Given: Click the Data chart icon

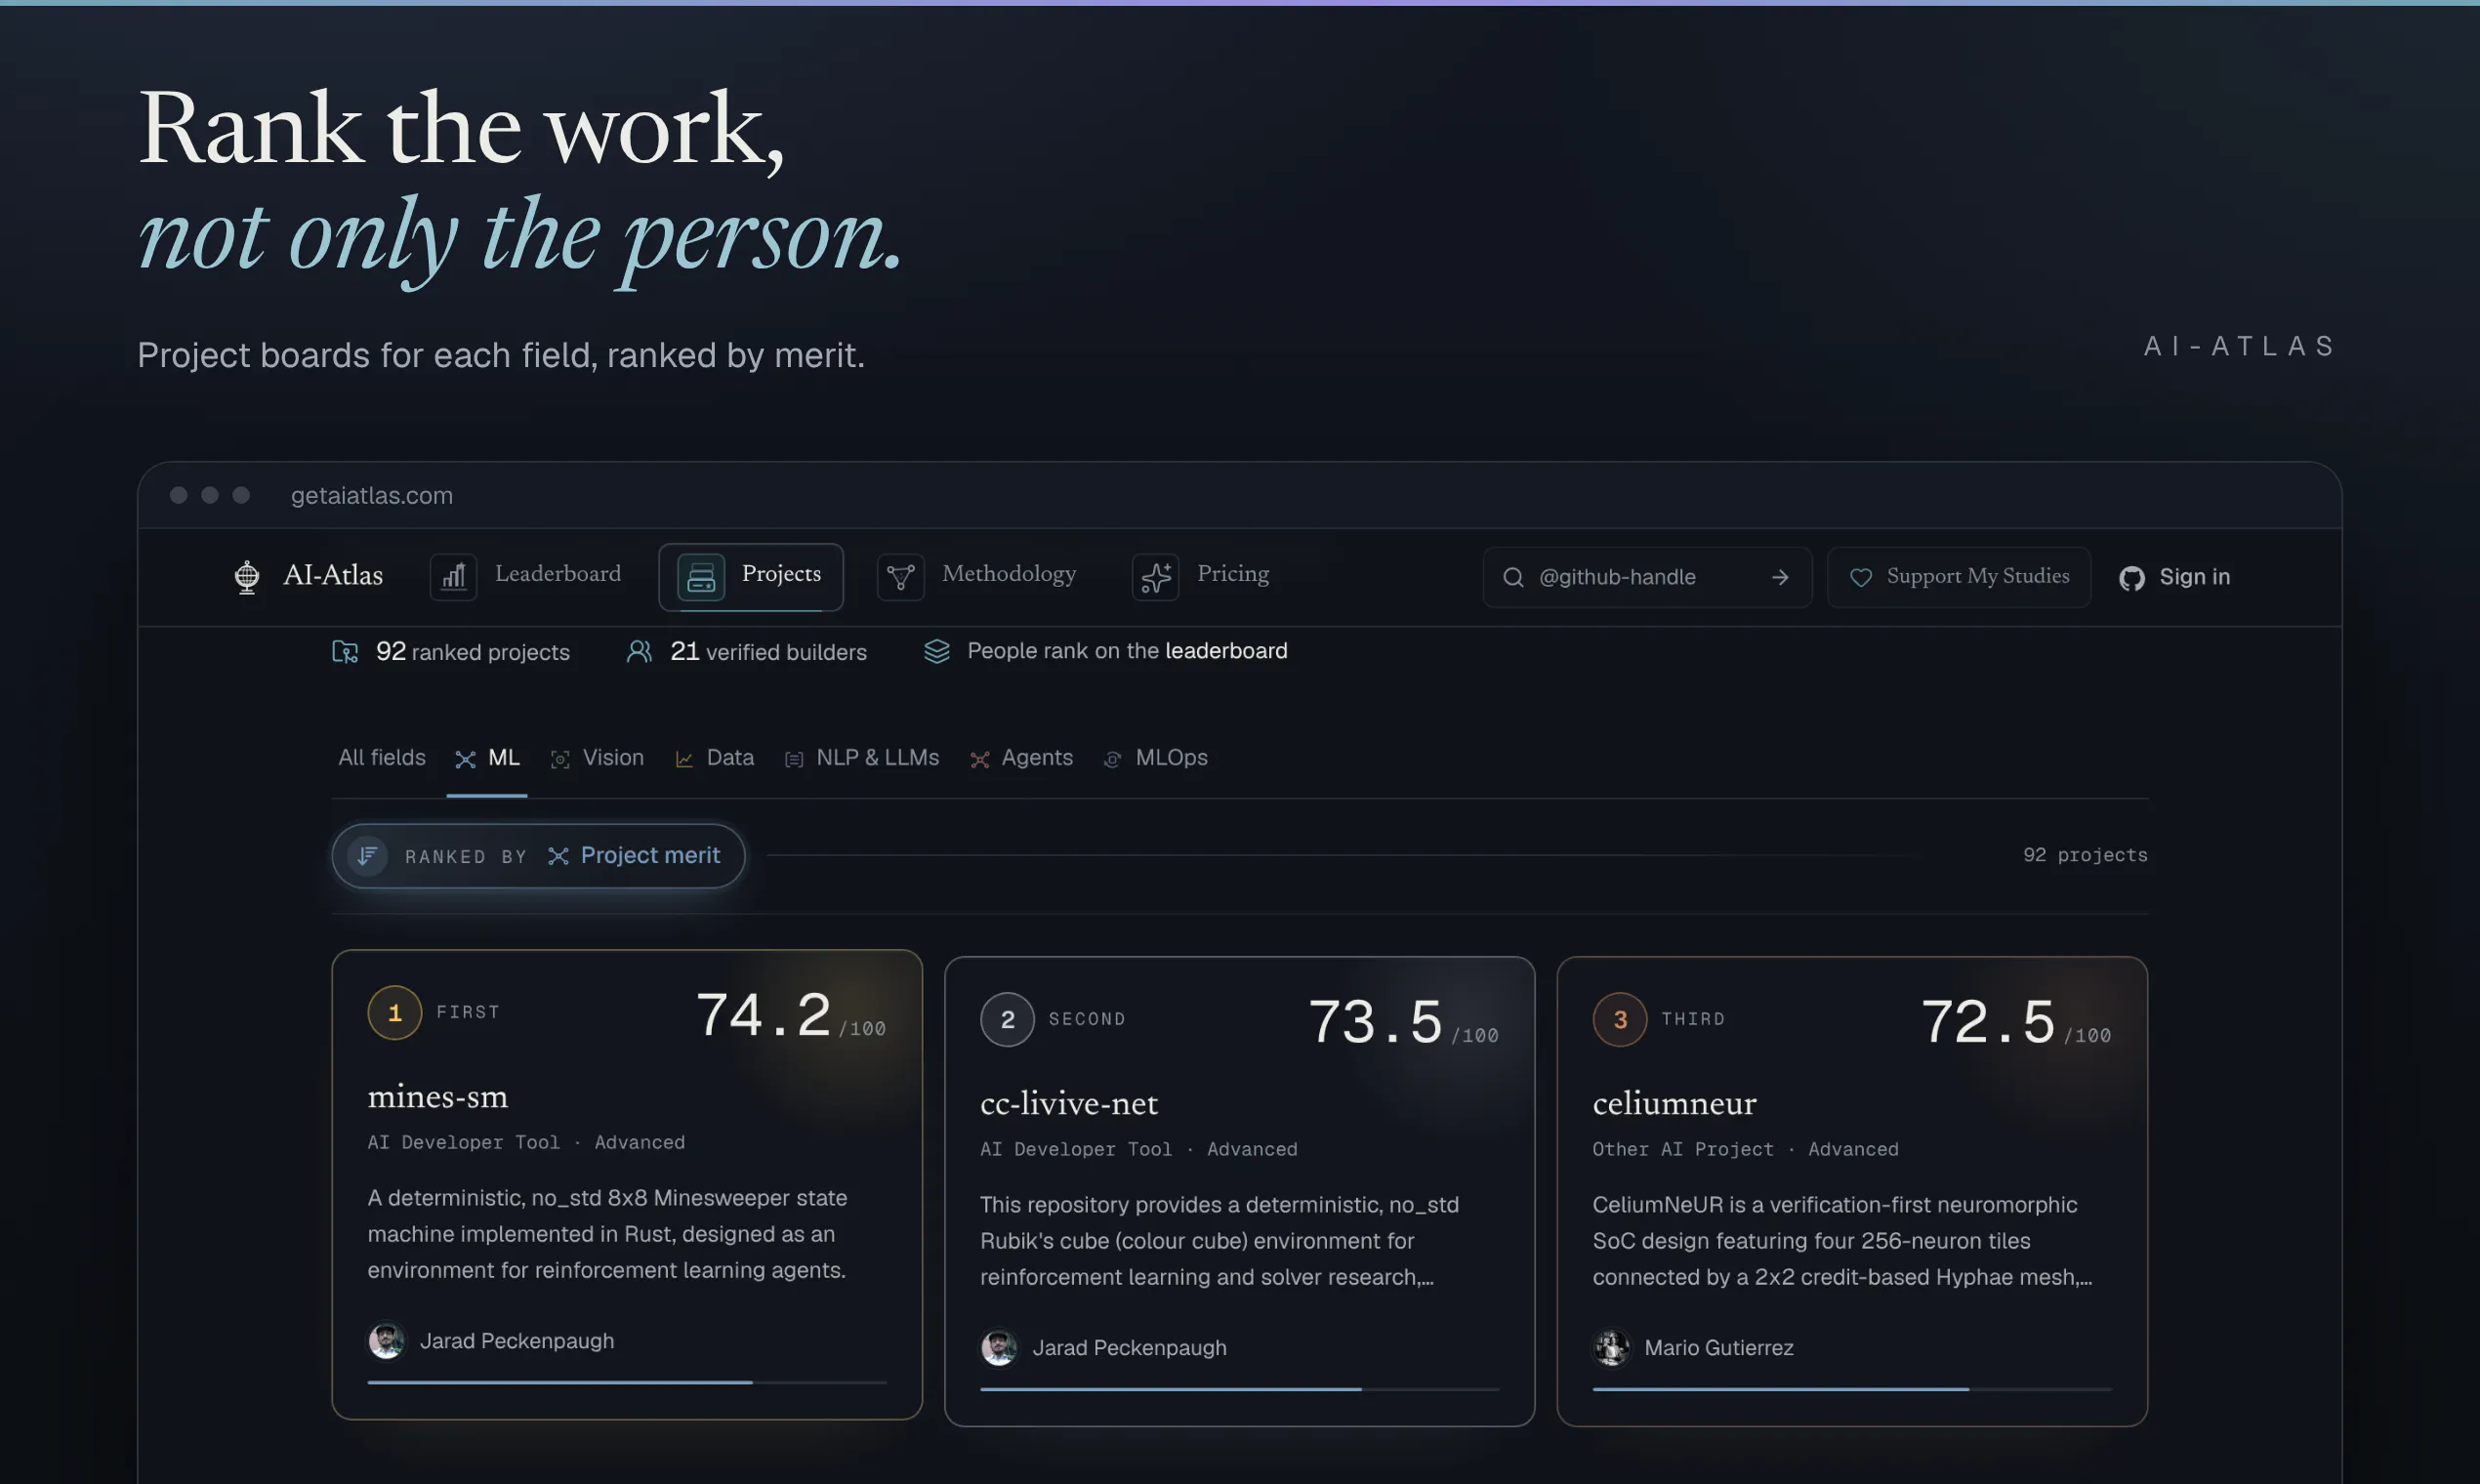Looking at the screenshot, I should 684,759.
